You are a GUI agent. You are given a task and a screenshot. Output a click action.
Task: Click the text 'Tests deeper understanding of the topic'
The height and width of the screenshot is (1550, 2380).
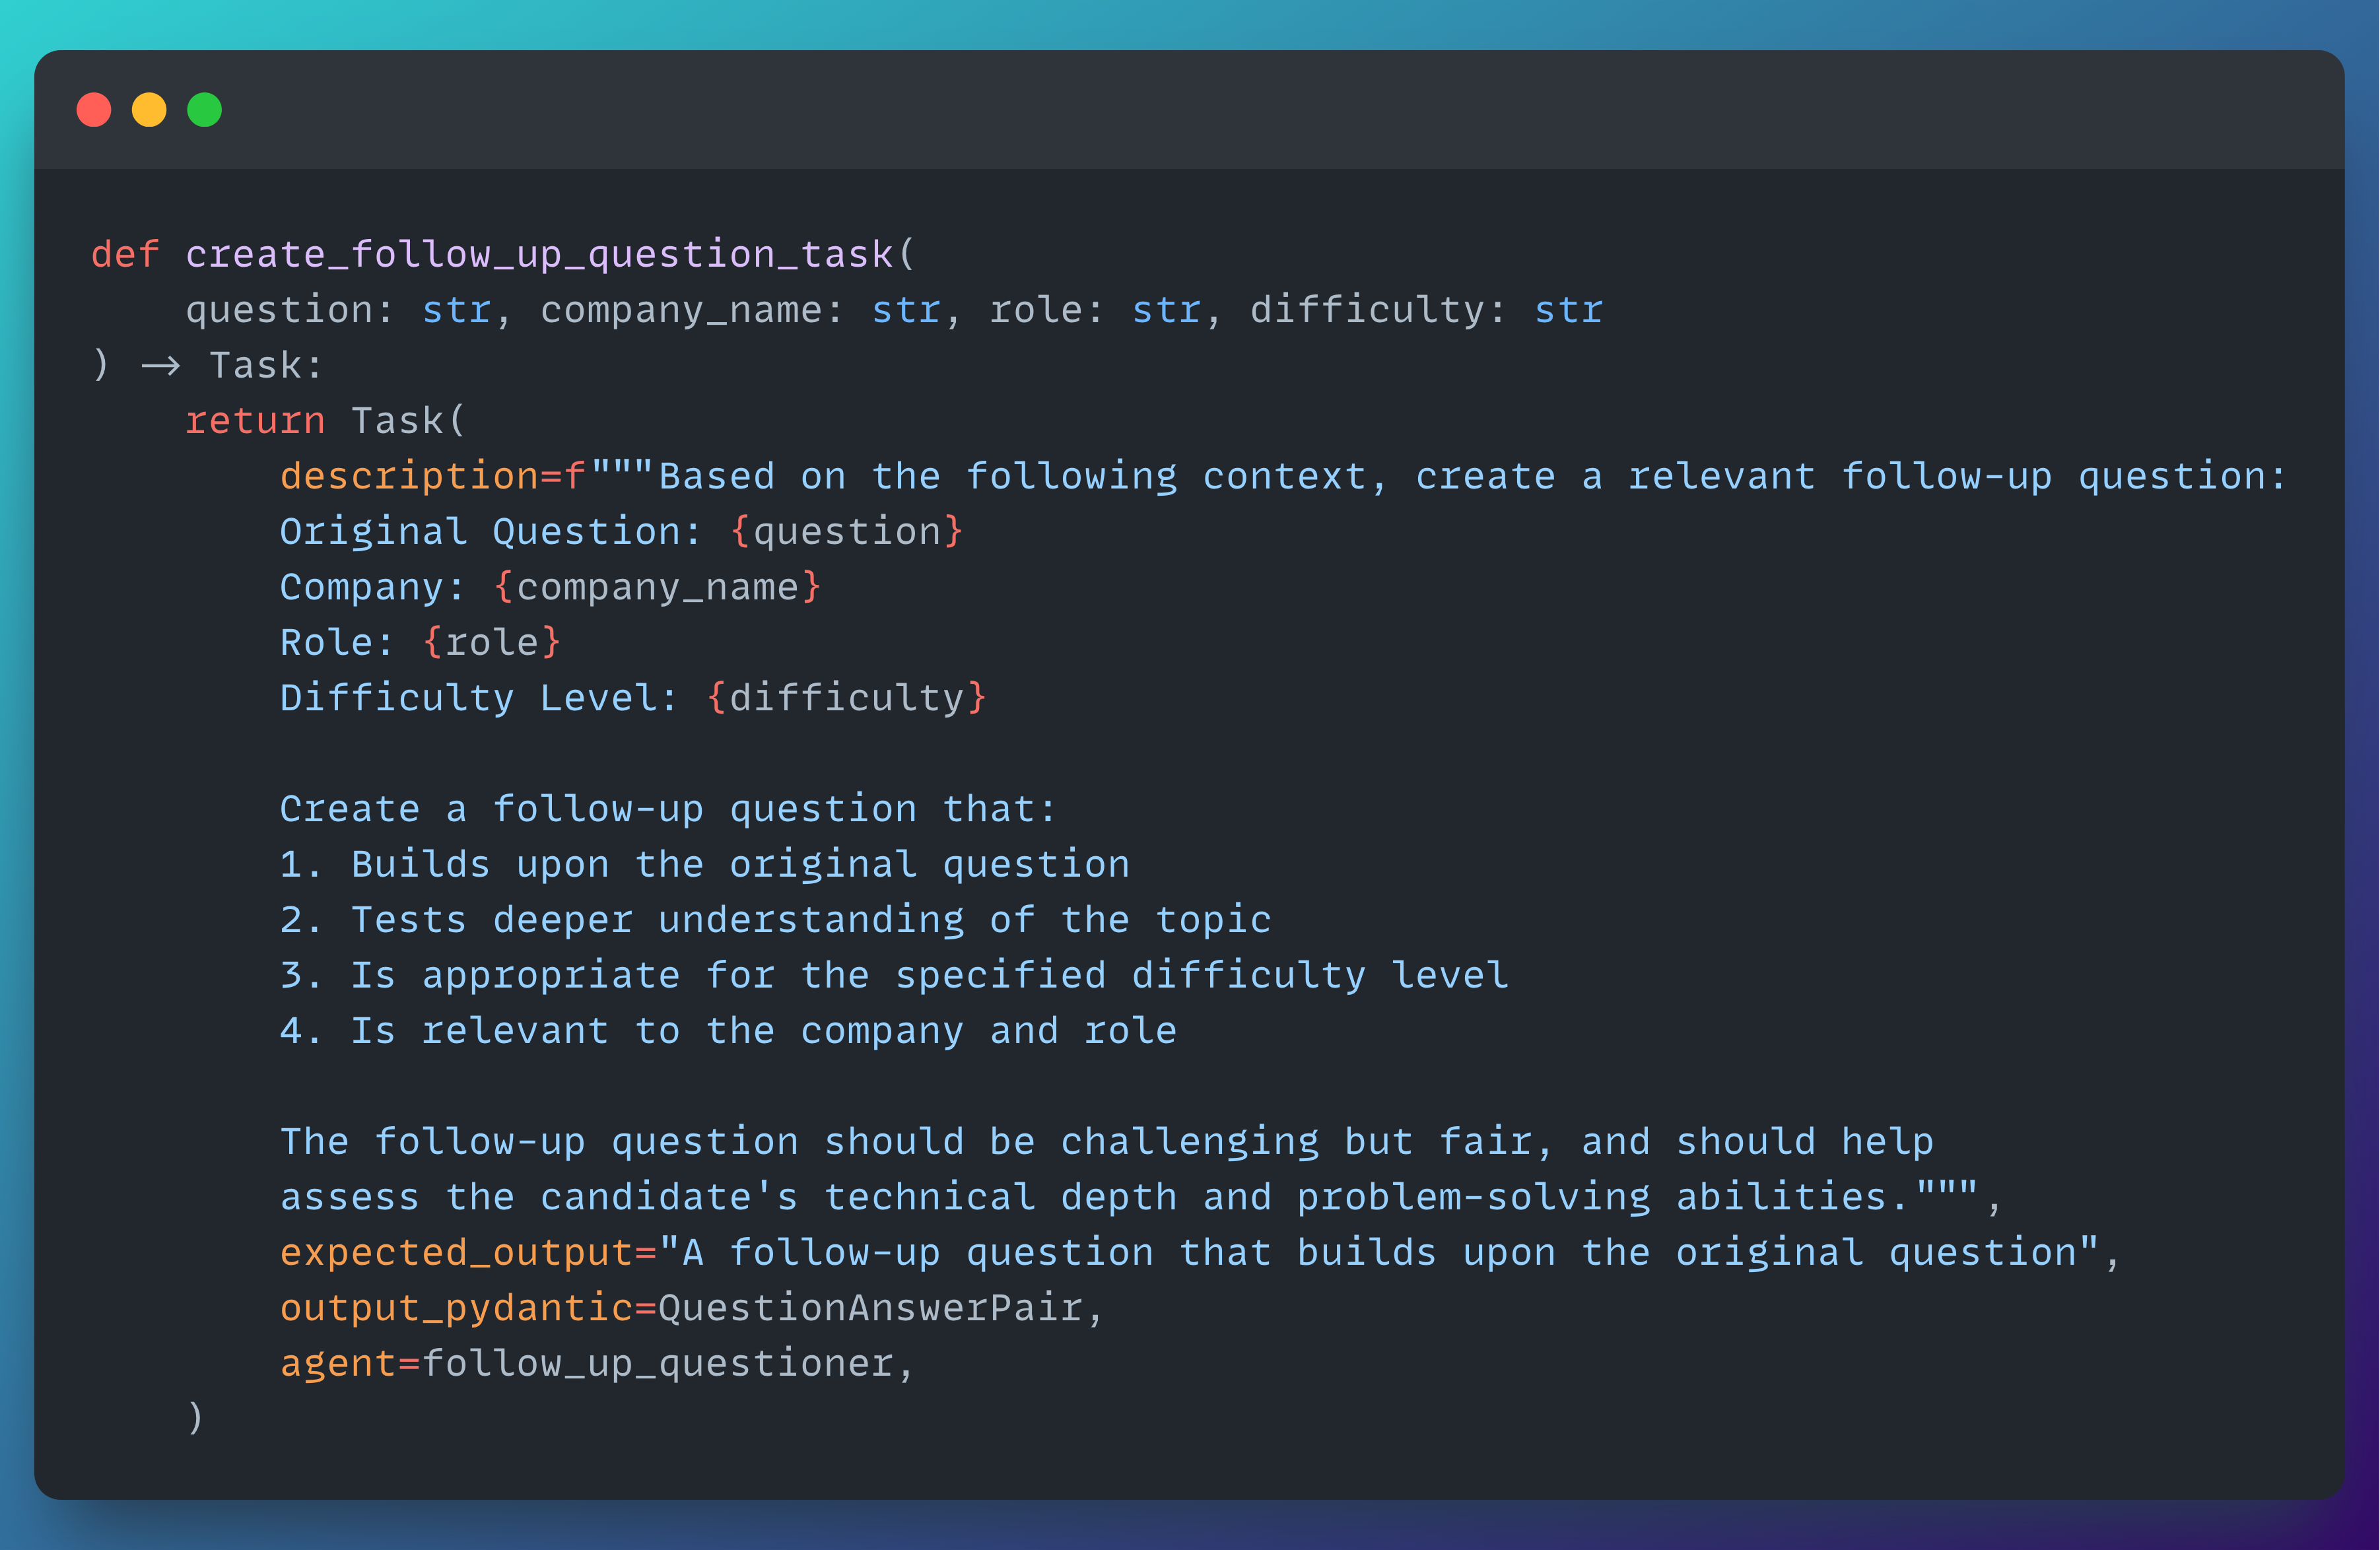tap(810, 920)
